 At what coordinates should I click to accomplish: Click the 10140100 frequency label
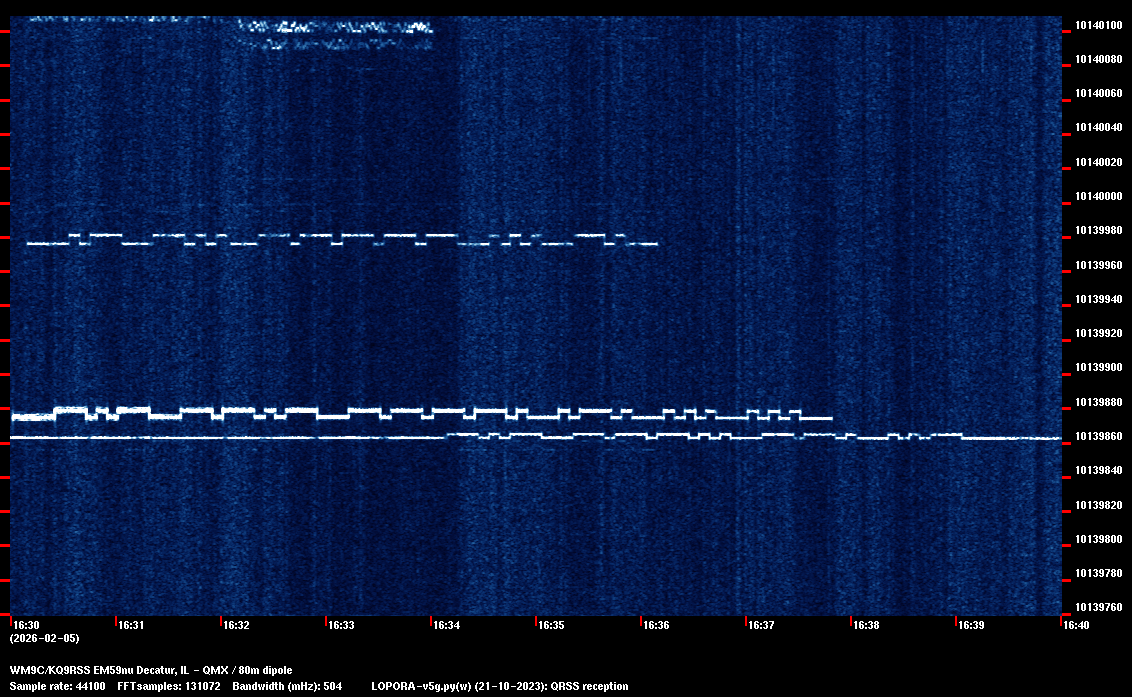point(1097,25)
